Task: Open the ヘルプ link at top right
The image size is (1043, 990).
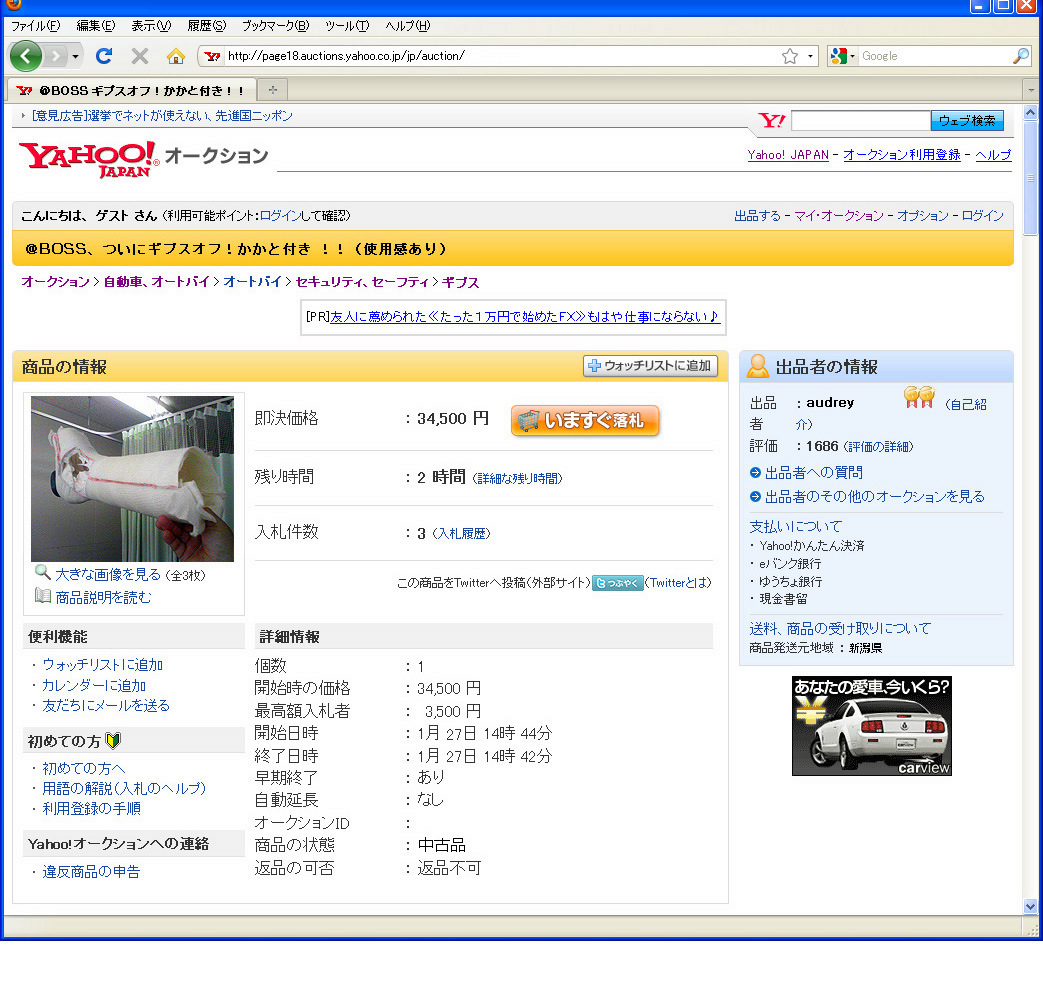Action: pyautogui.click(x=993, y=154)
